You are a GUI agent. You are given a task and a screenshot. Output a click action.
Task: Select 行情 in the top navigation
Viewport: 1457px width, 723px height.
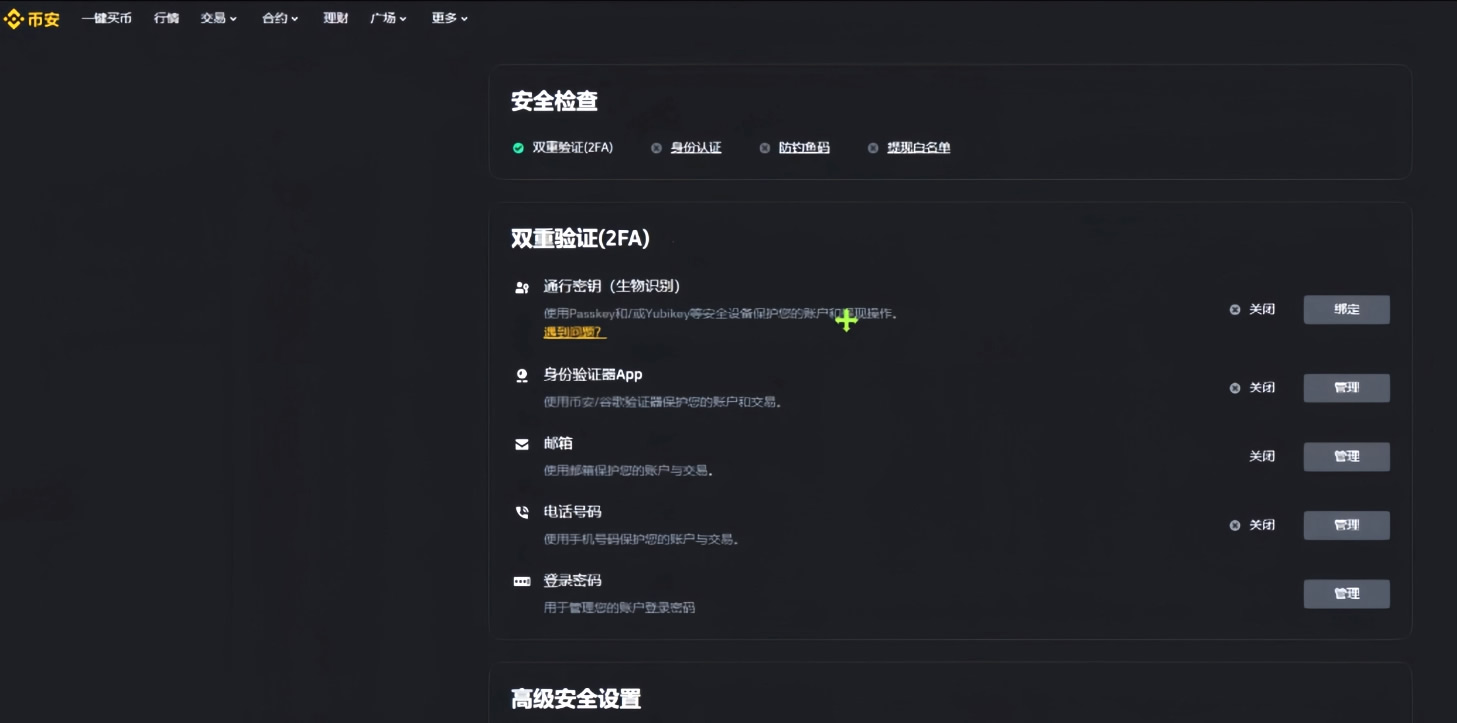(x=166, y=17)
